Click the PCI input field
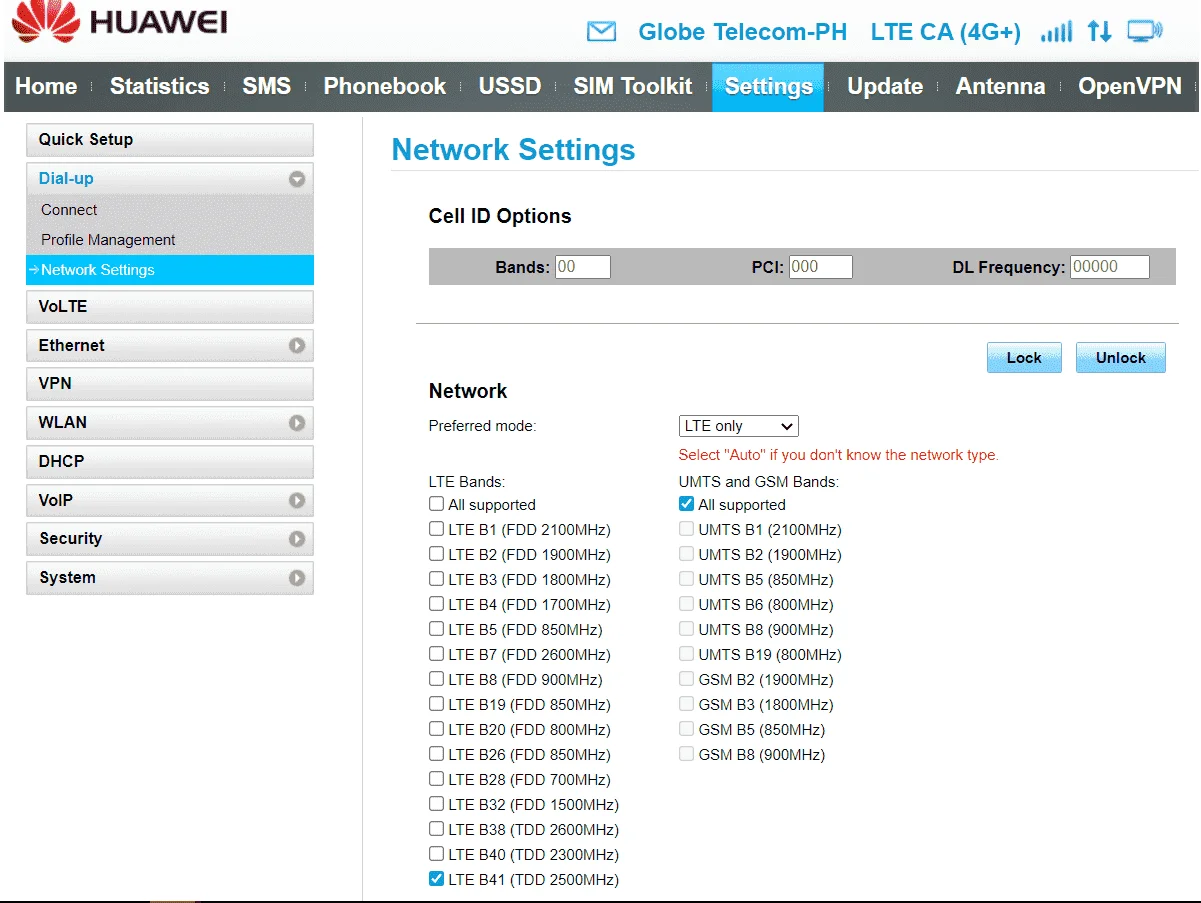Screen dimensions: 1201x903 tap(821, 267)
